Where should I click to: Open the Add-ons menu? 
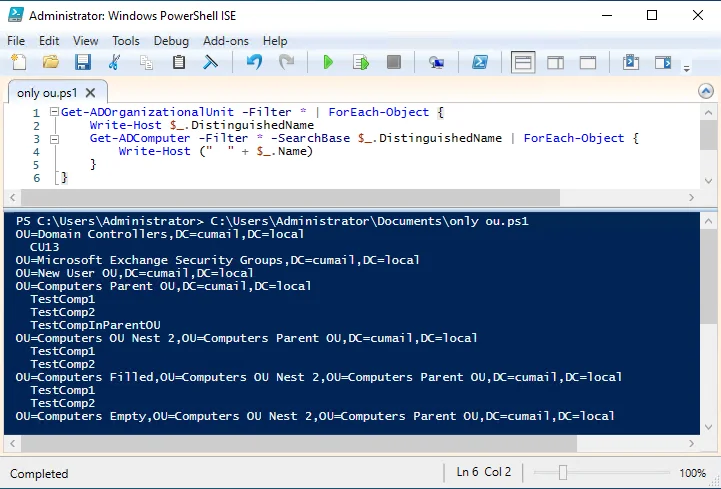[x=226, y=41]
